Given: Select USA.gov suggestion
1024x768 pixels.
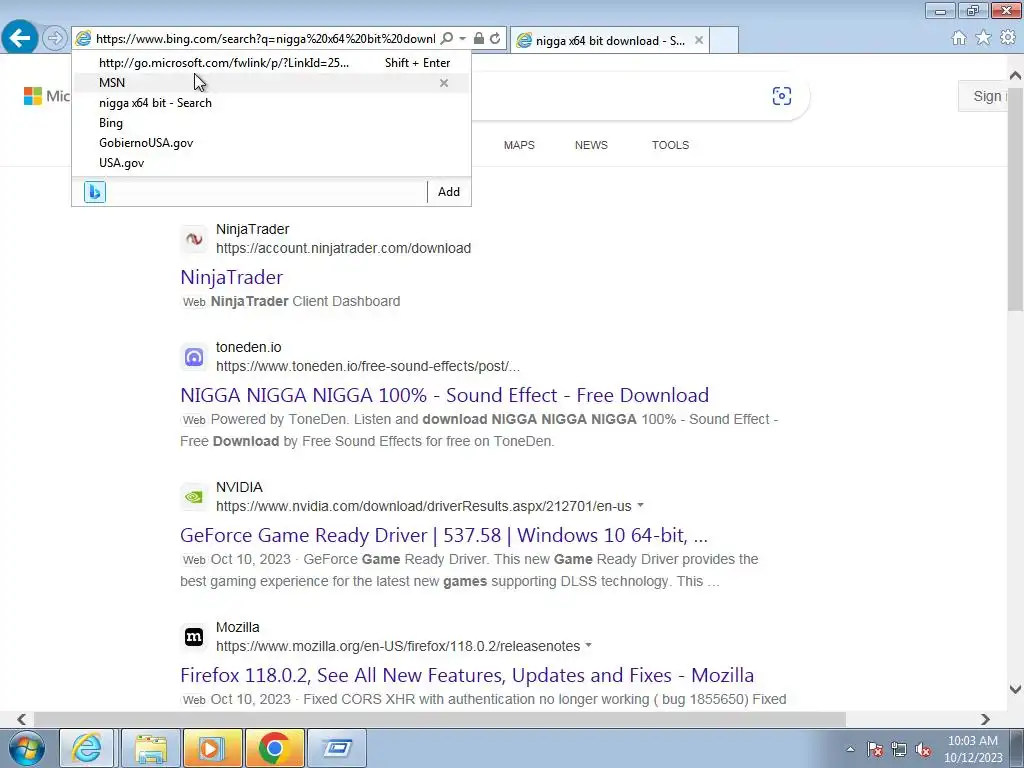Looking at the screenshot, I should point(271,163).
